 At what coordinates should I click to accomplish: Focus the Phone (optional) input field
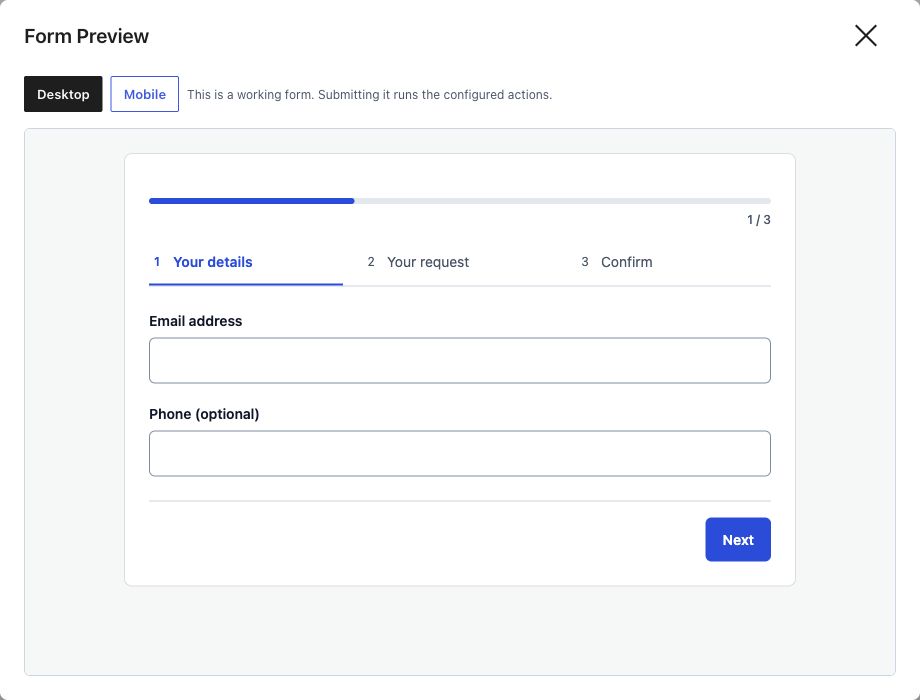pyautogui.click(x=459, y=454)
